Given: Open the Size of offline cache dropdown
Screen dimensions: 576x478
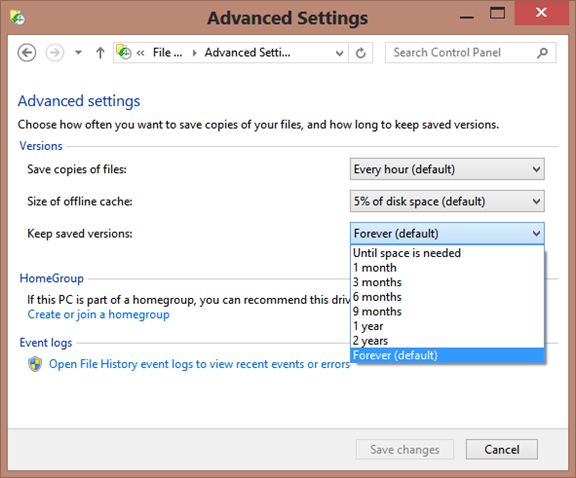Looking at the screenshot, I should [447, 201].
